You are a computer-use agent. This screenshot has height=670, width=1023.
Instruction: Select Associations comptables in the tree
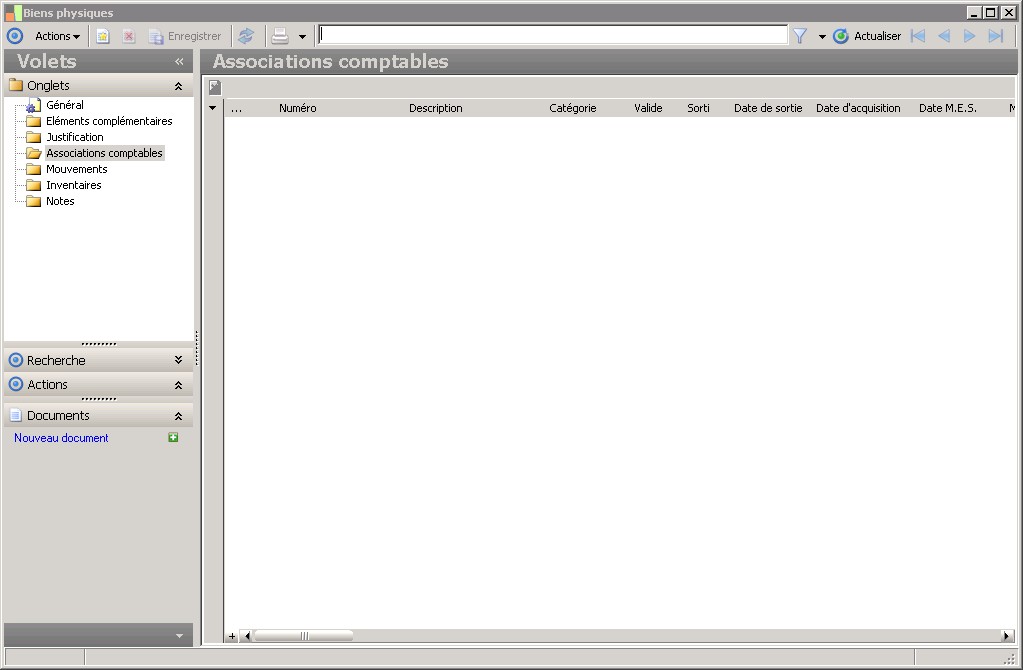pos(104,153)
